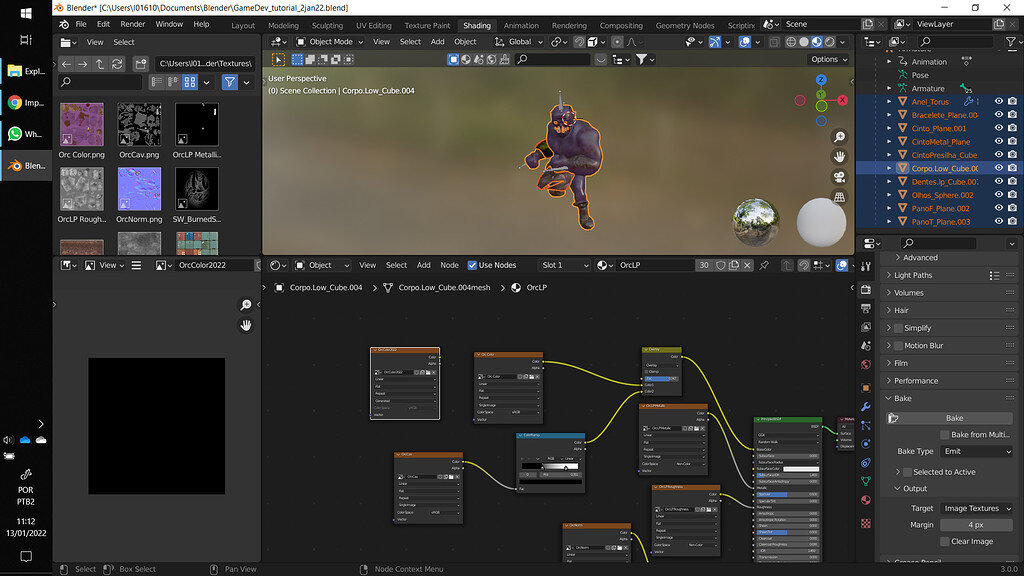Switch to the Layout workspace tab

243,25
